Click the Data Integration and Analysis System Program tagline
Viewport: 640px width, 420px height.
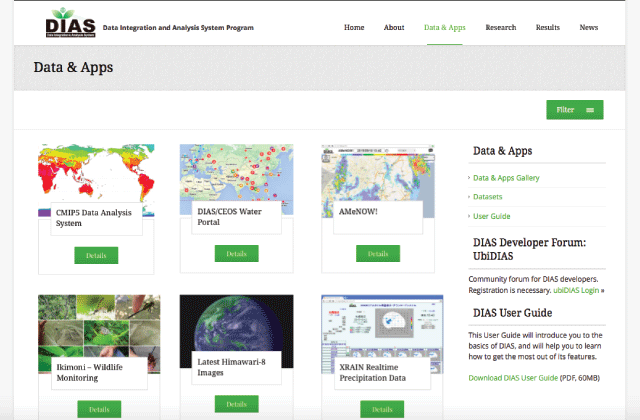[x=178, y=28]
